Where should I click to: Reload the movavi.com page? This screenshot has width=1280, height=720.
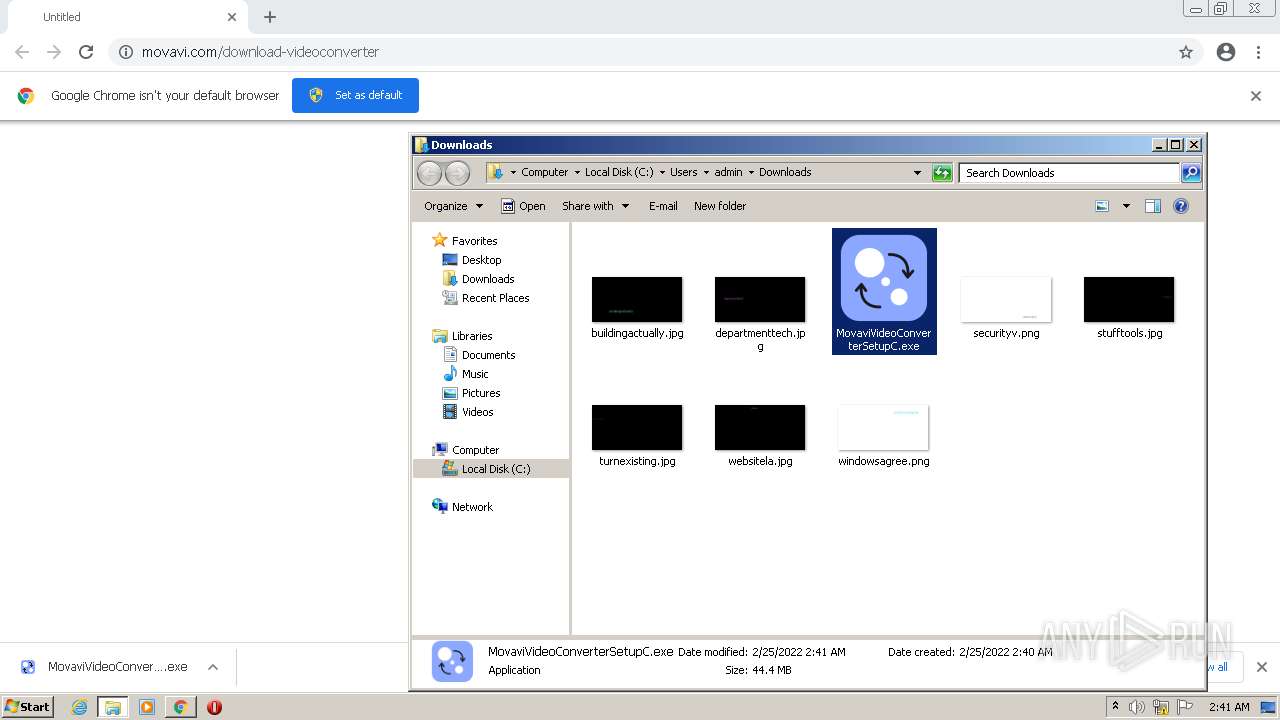click(86, 52)
